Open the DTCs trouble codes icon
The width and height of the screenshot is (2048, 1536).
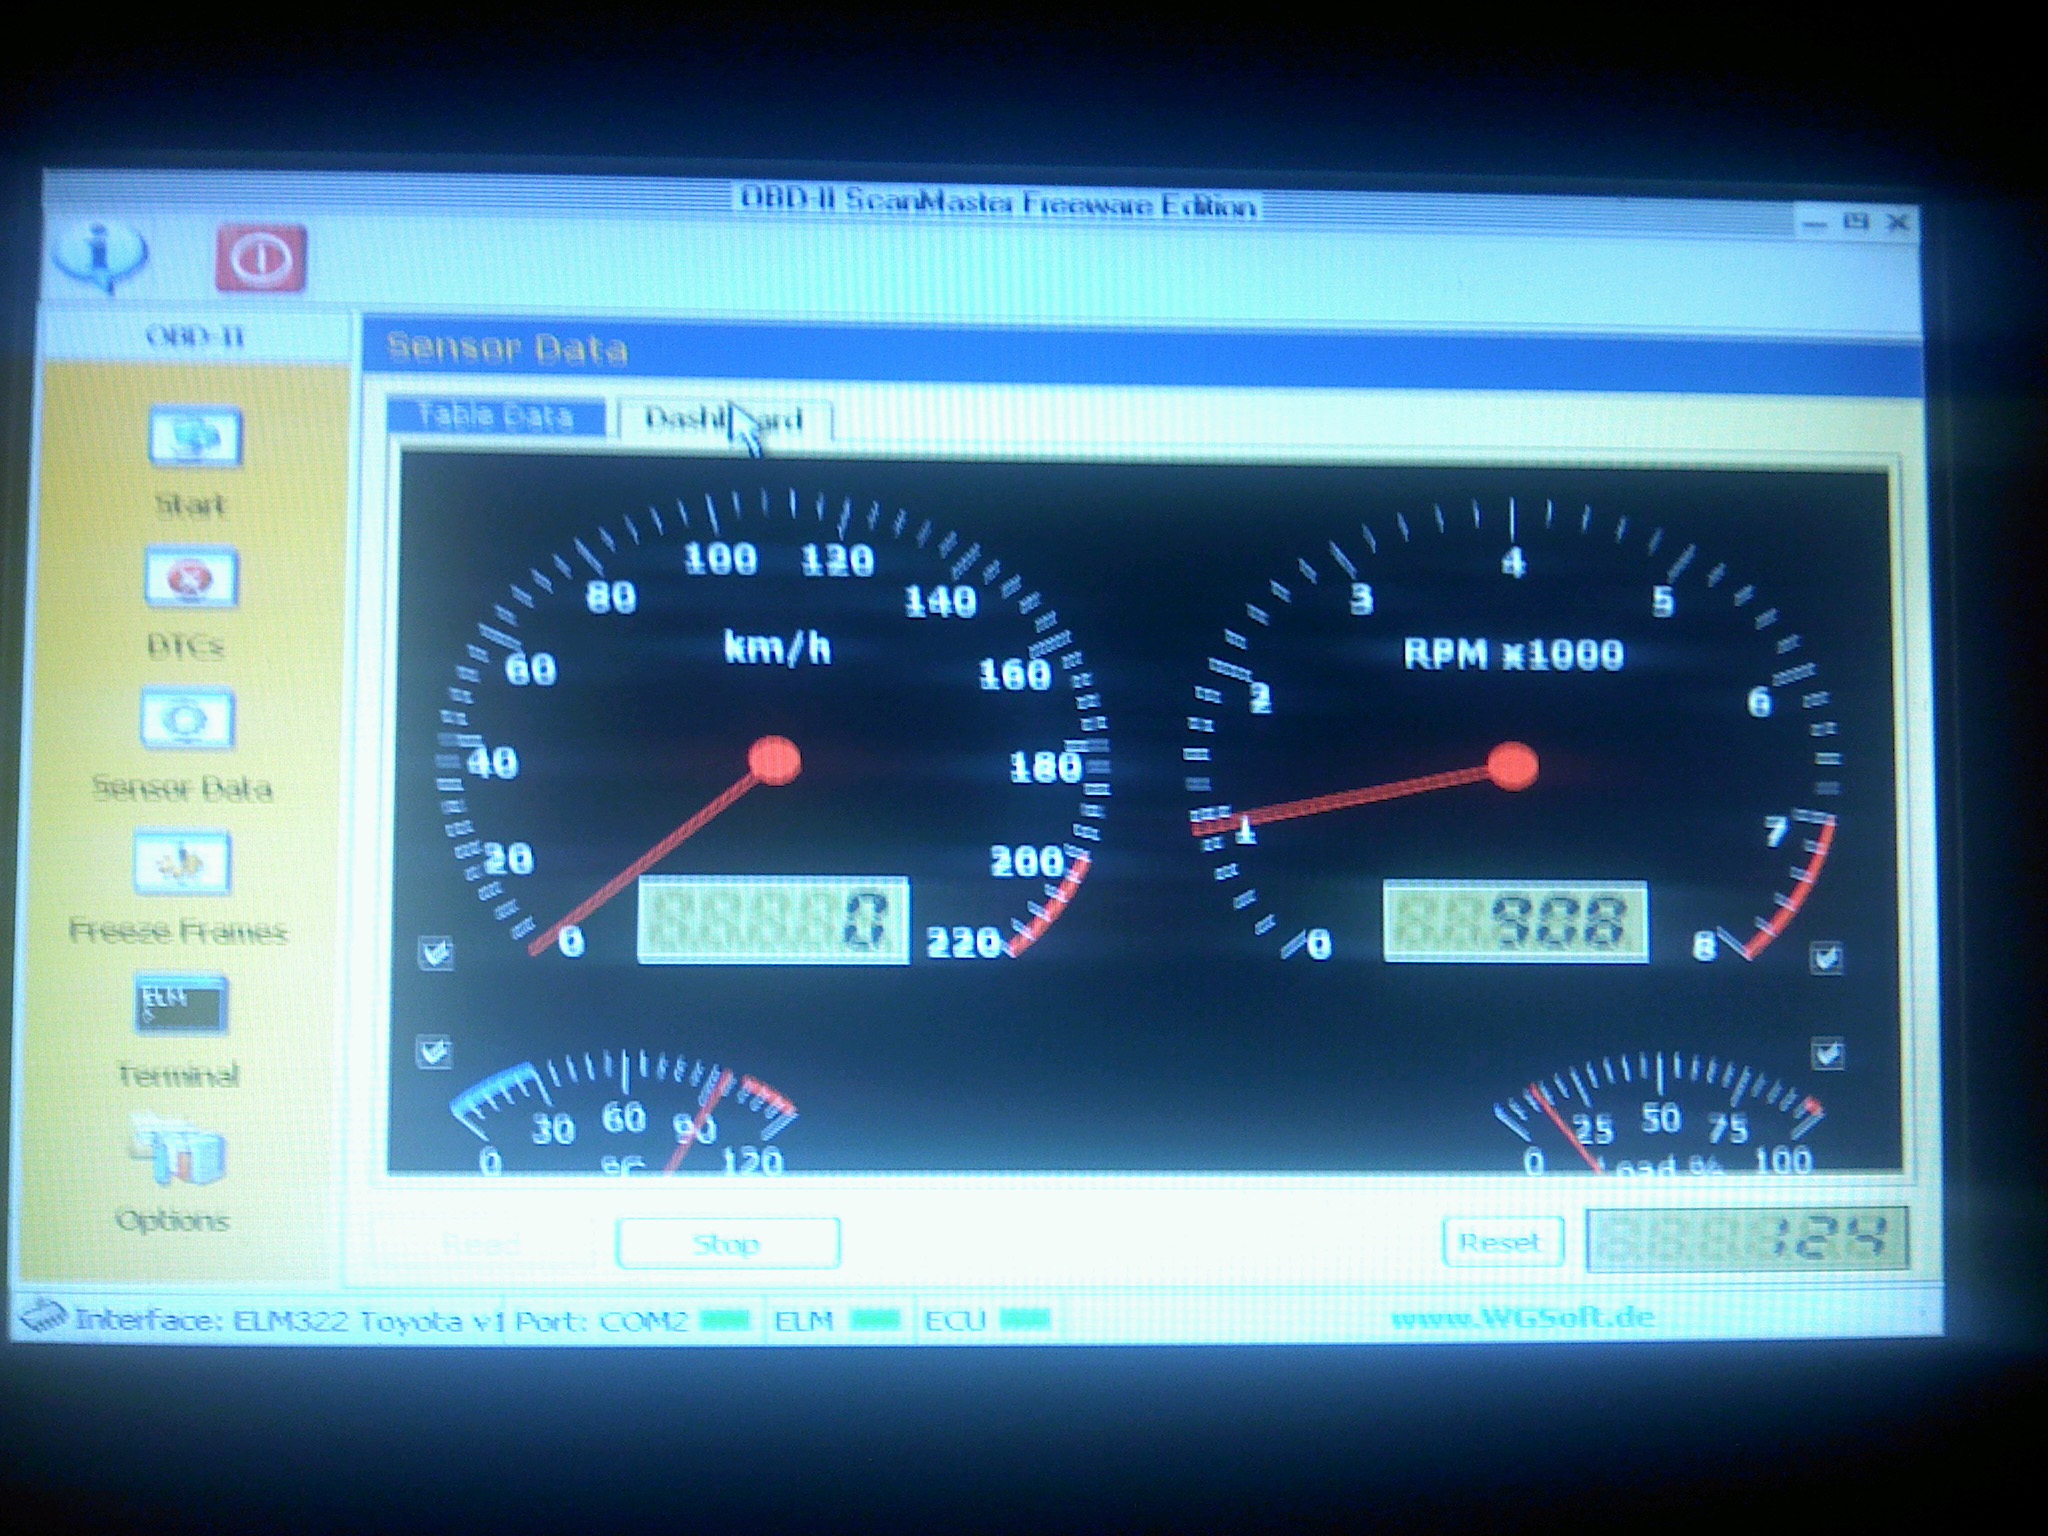(x=191, y=577)
